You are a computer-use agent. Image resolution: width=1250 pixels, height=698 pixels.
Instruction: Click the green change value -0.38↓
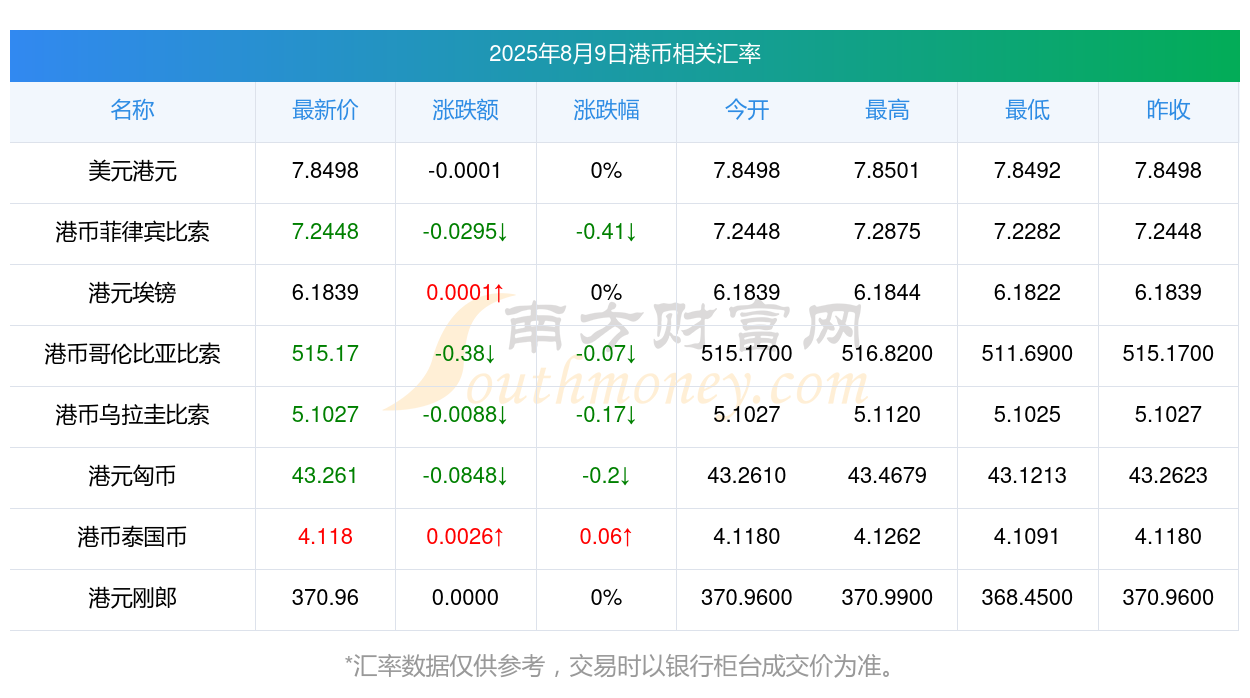pos(465,354)
